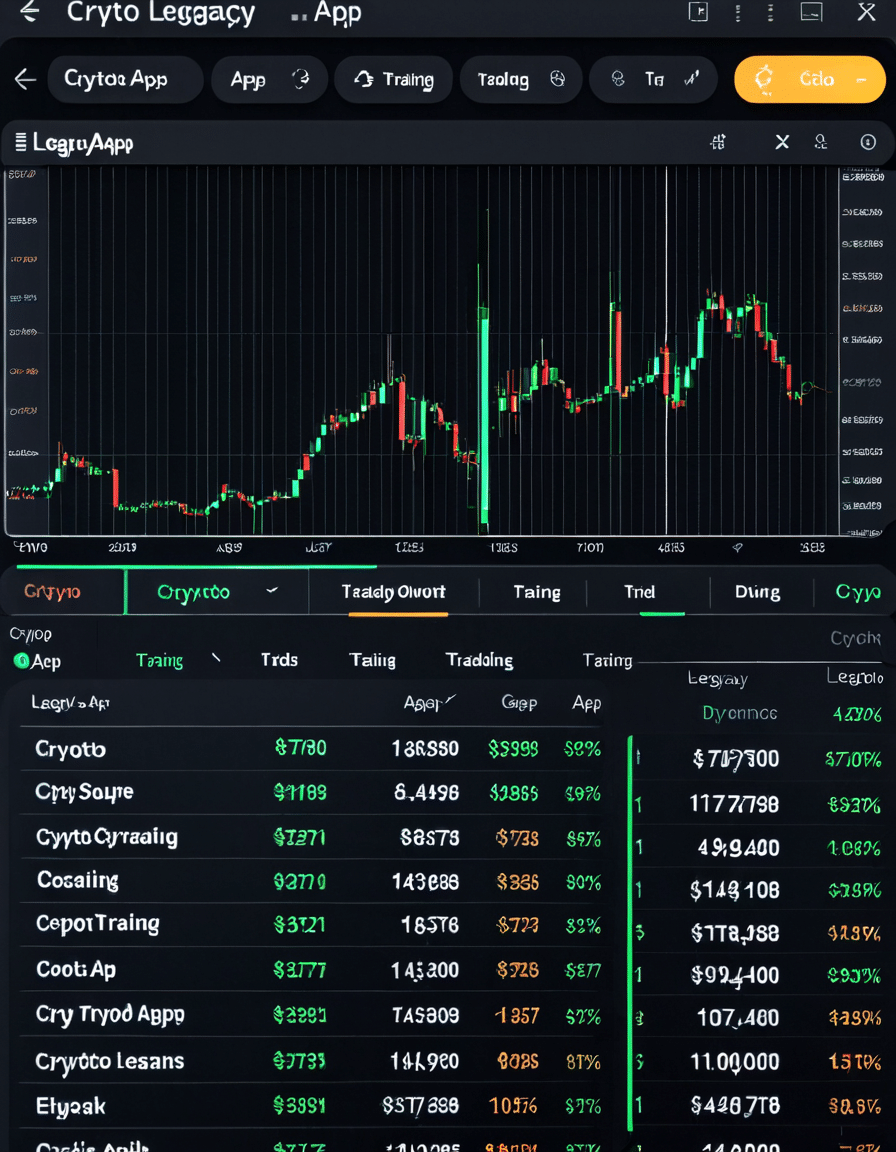Click the cloud icon beside Traiing

364,79
